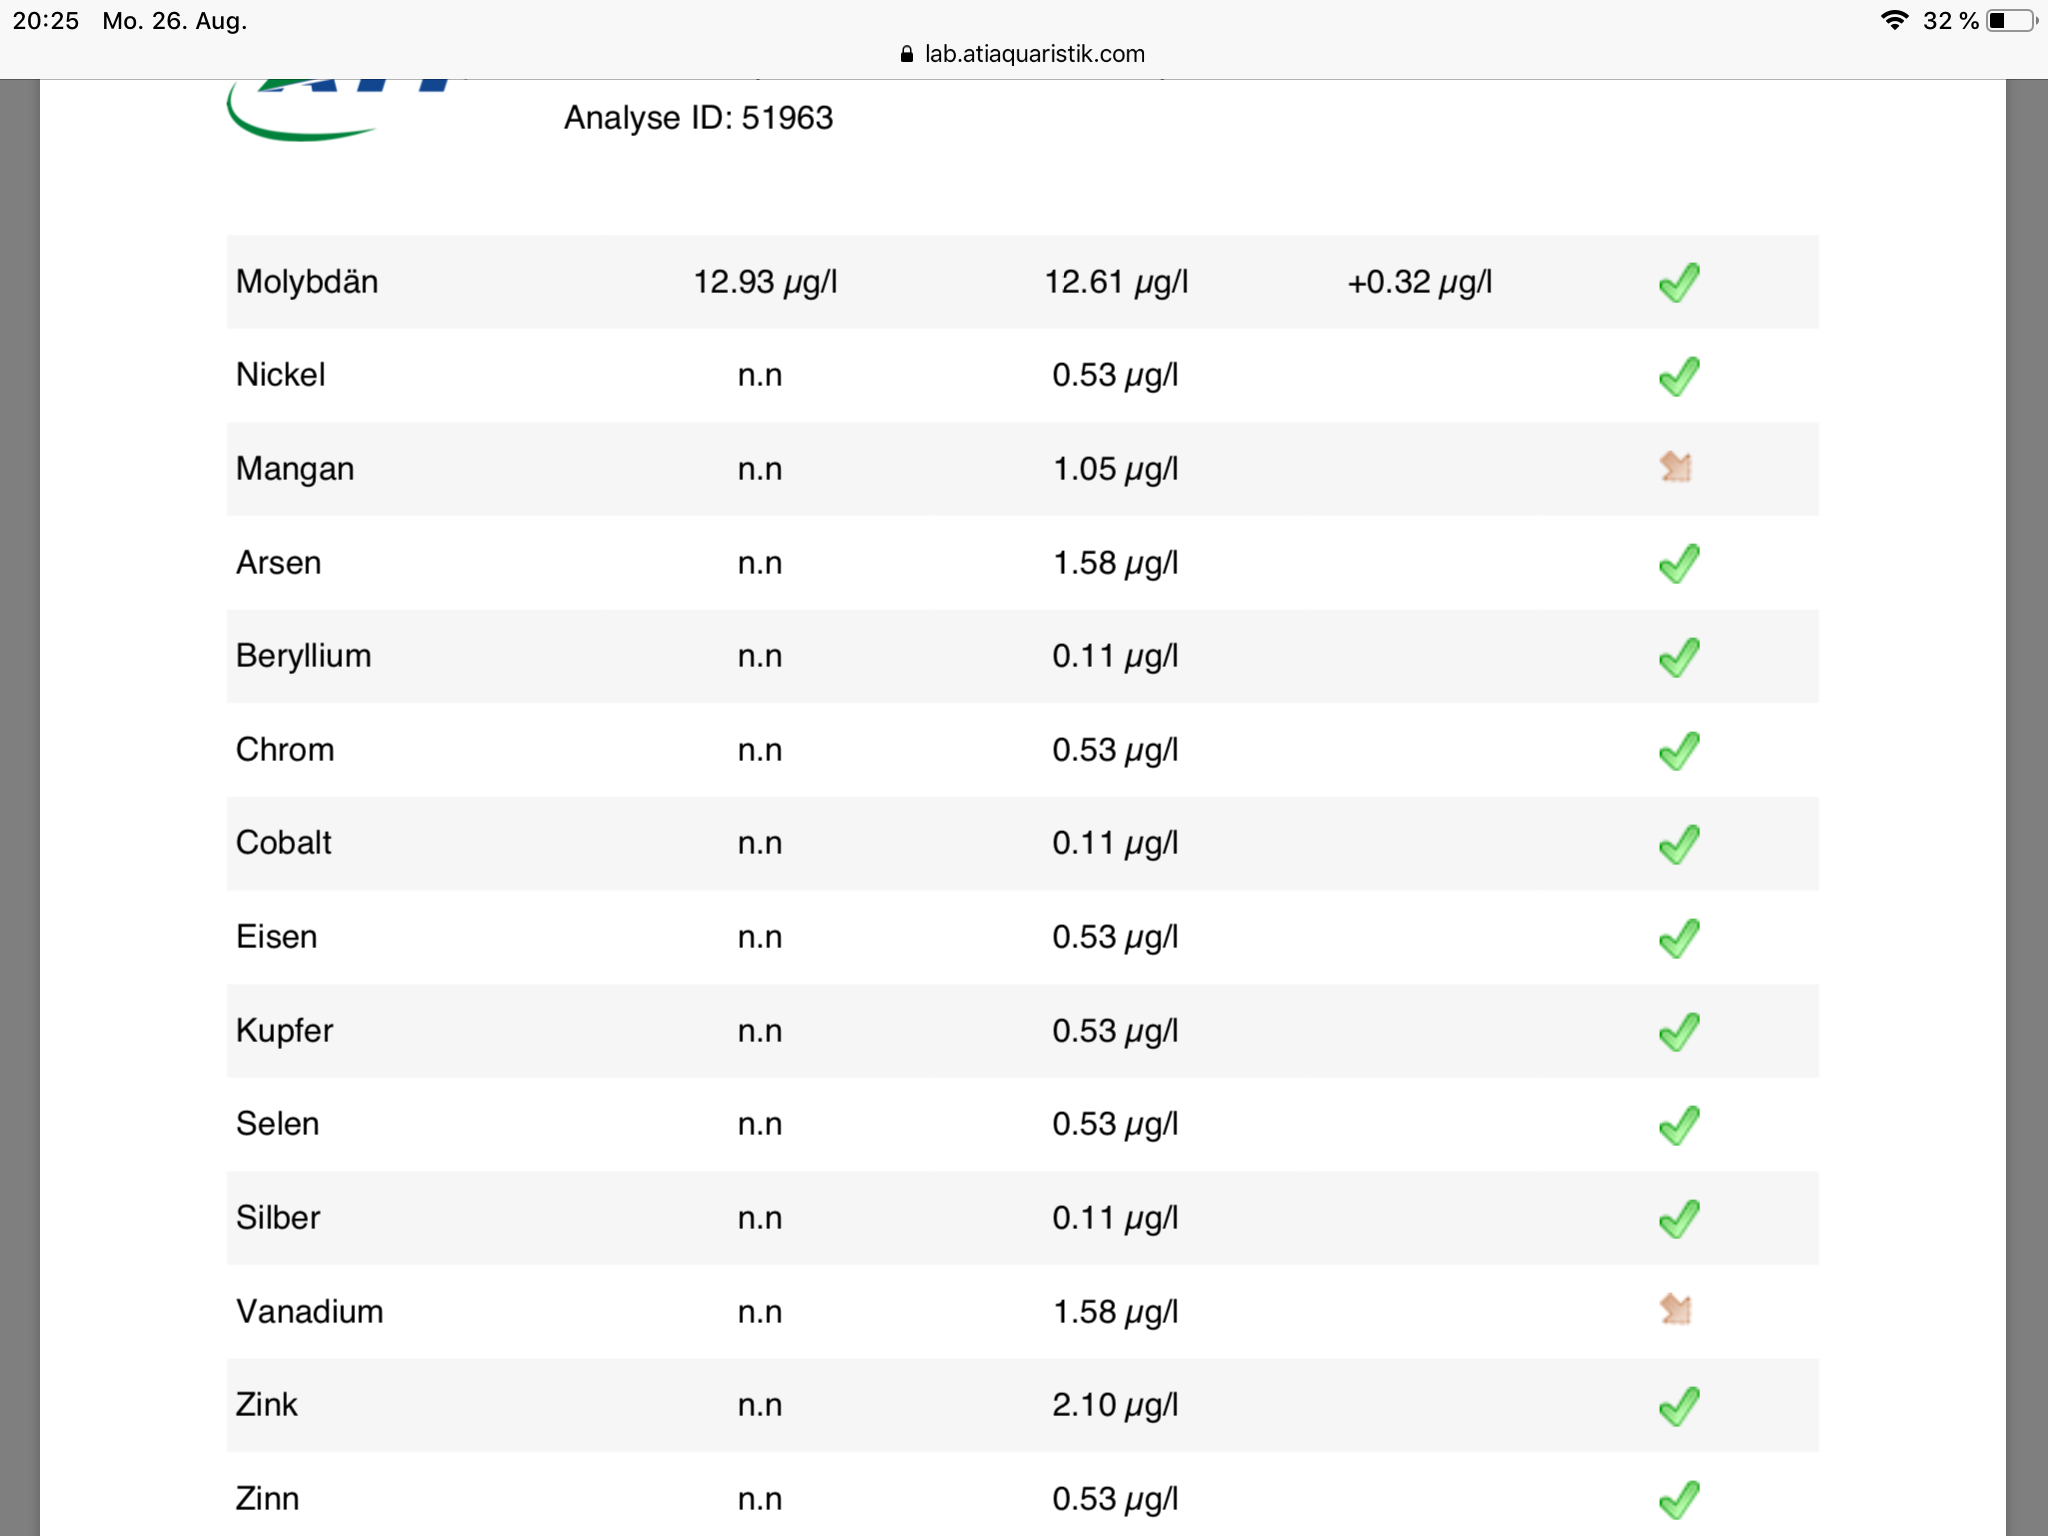2048x1536 pixels.
Task: Click the green checkmark in Molybdän row
Action: (1679, 282)
